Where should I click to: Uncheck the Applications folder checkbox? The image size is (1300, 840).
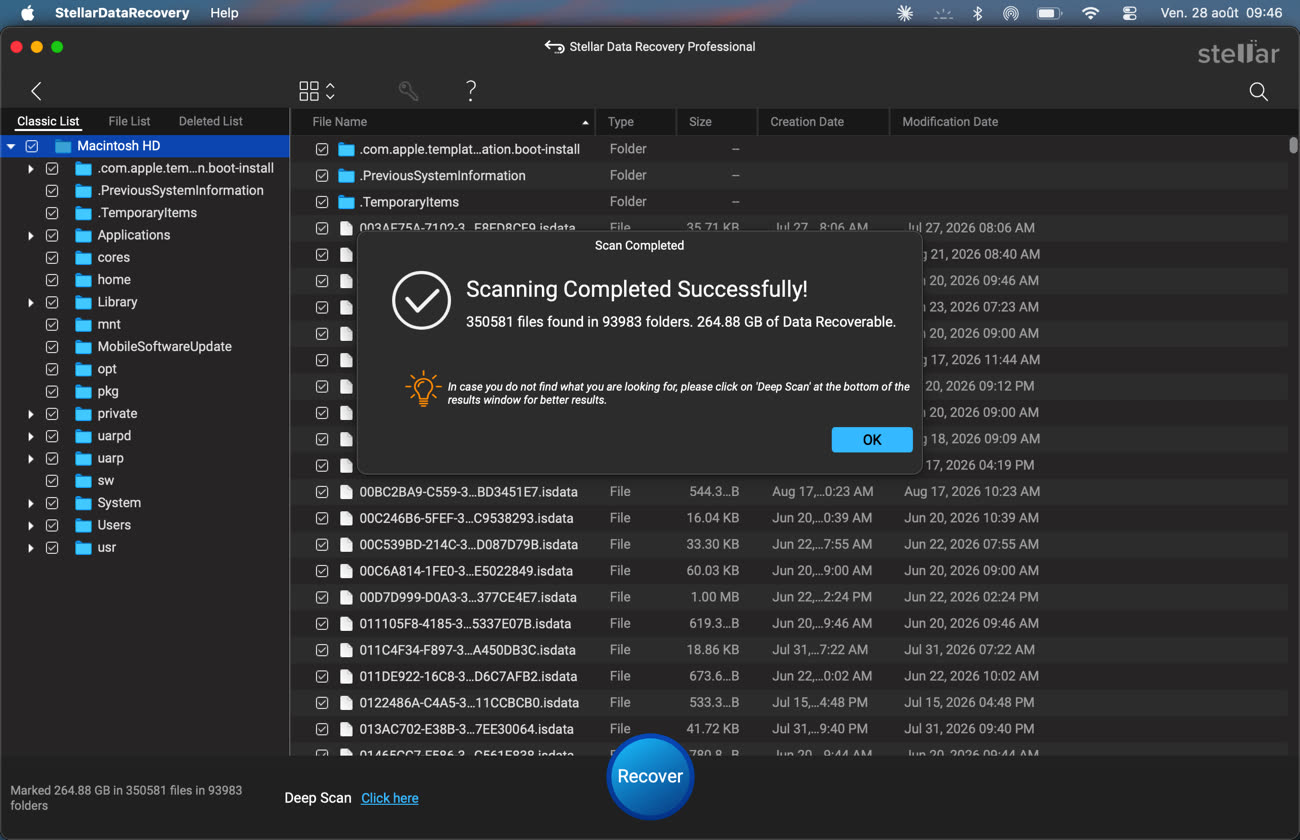[52, 235]
